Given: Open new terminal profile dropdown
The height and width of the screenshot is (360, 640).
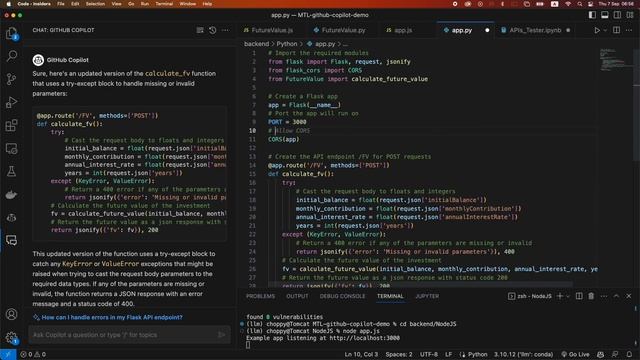Looking at the screenshot, I should coord(568,296).
